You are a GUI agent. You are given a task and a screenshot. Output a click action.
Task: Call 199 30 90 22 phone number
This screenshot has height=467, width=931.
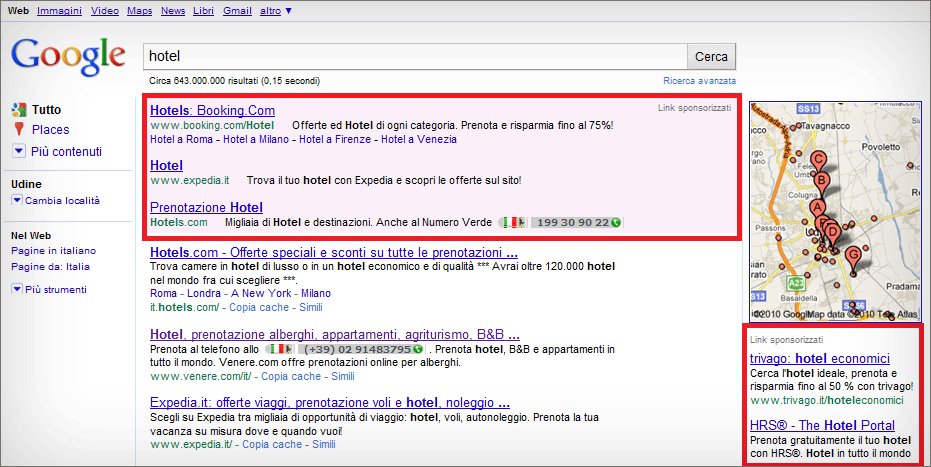[x=575, y=223]
